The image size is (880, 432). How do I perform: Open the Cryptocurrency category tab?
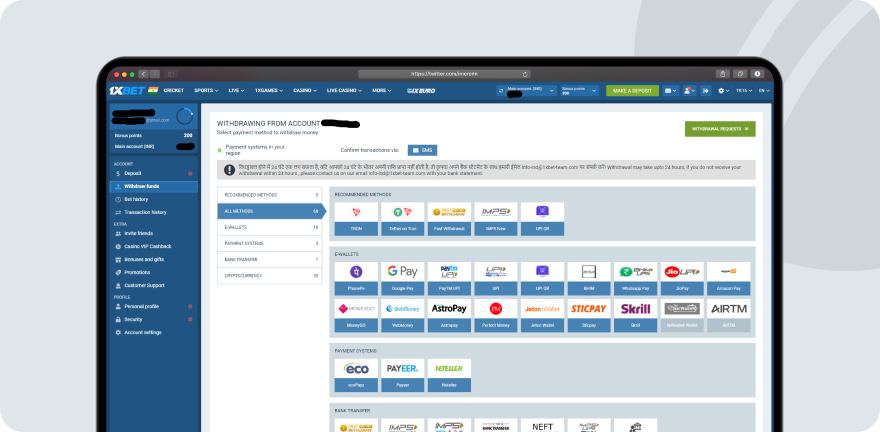(x=269, y=276)
